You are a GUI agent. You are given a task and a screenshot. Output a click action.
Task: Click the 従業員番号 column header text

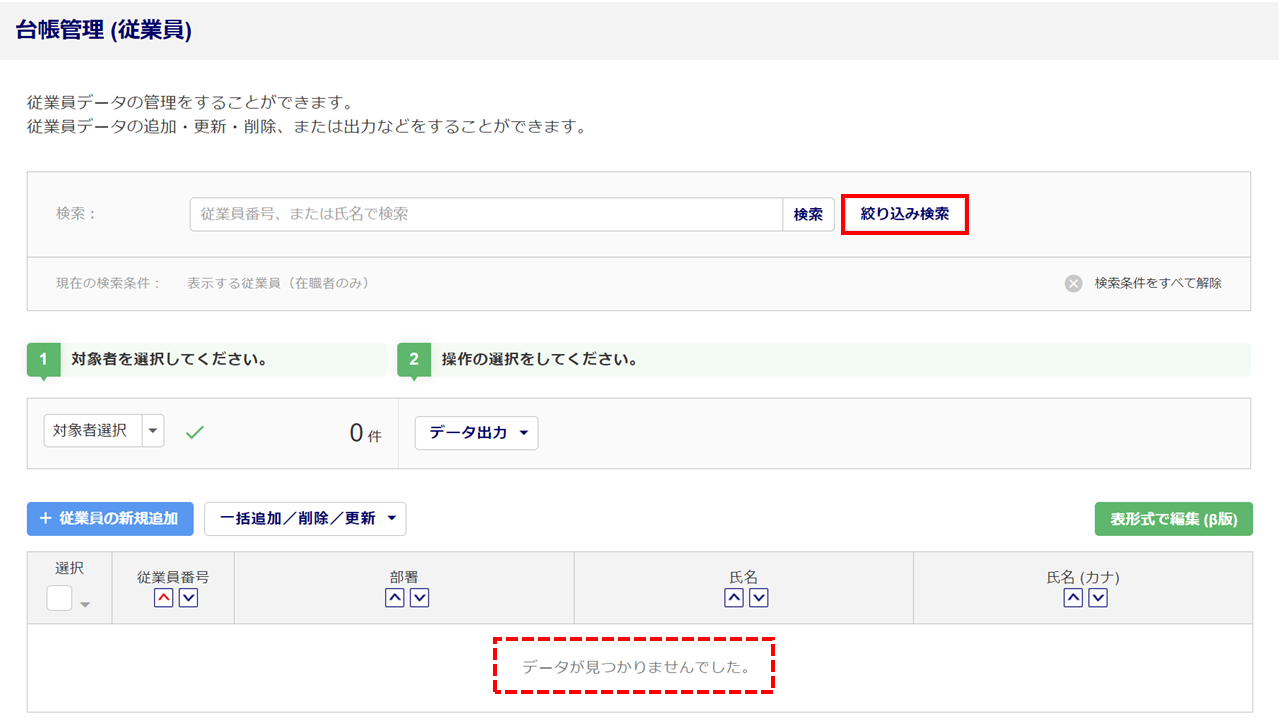click(x=173, y=577)
